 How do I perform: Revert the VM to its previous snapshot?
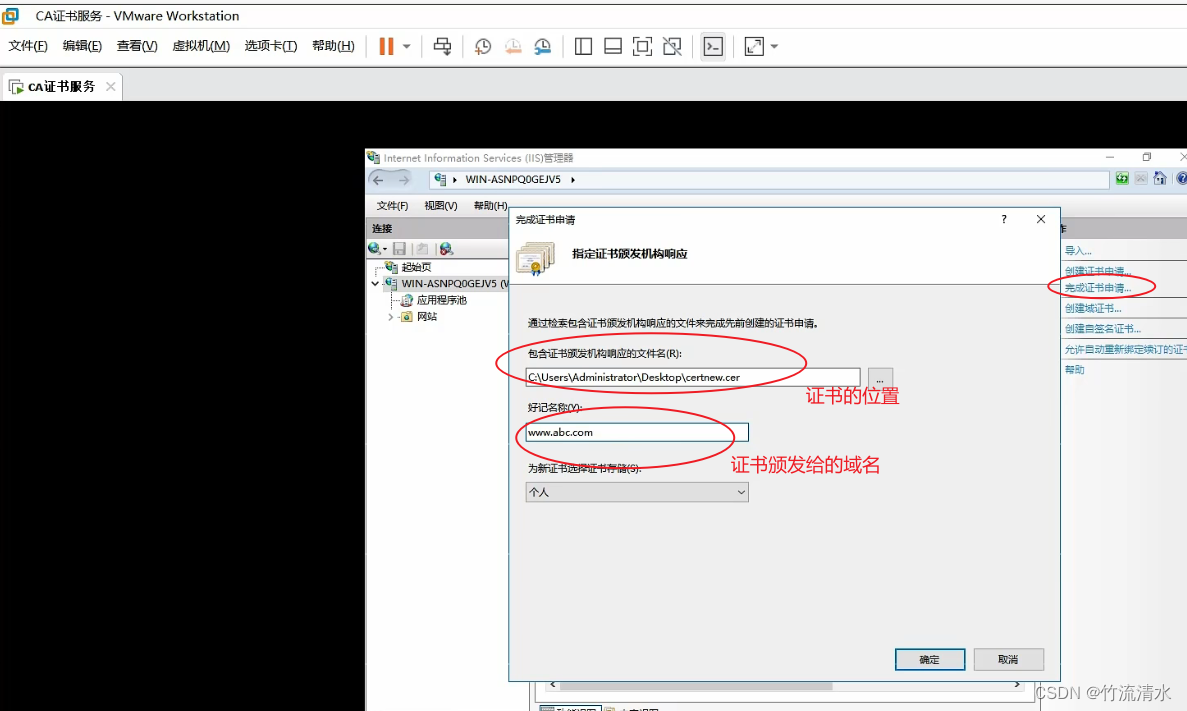pos(512,46)
